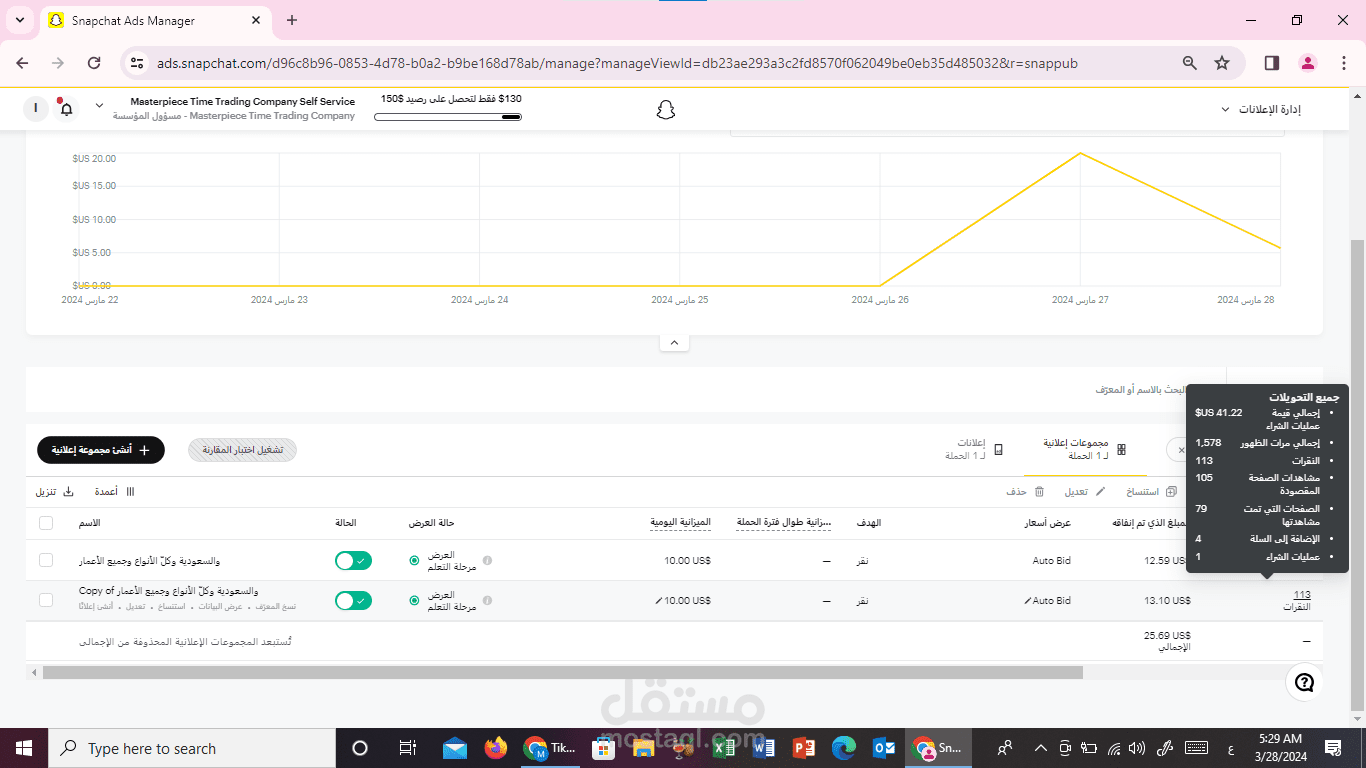The height and width of the screenshot is (768, 1366).
Task: Click نسخ المعرّف link under Copy row
Action: [x=275, y=607]
